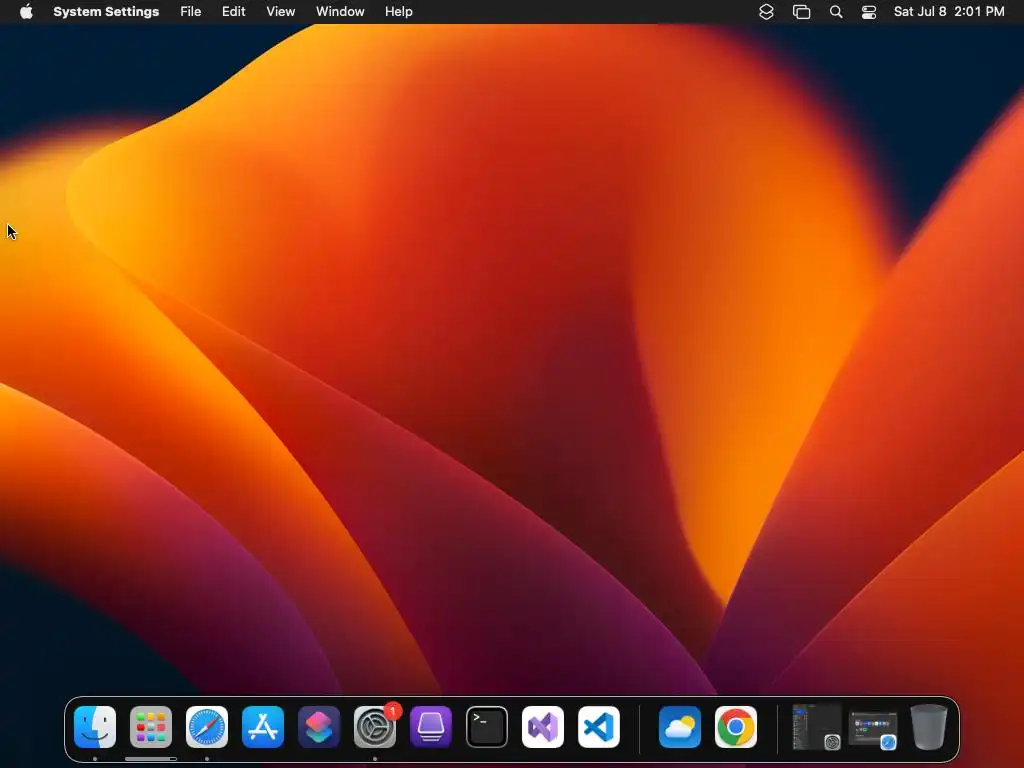Restore minimized Safari window thumbnail in Dock
This screenshot has width=1024, height=768.
pyautogui.click(x=873, y=729)
